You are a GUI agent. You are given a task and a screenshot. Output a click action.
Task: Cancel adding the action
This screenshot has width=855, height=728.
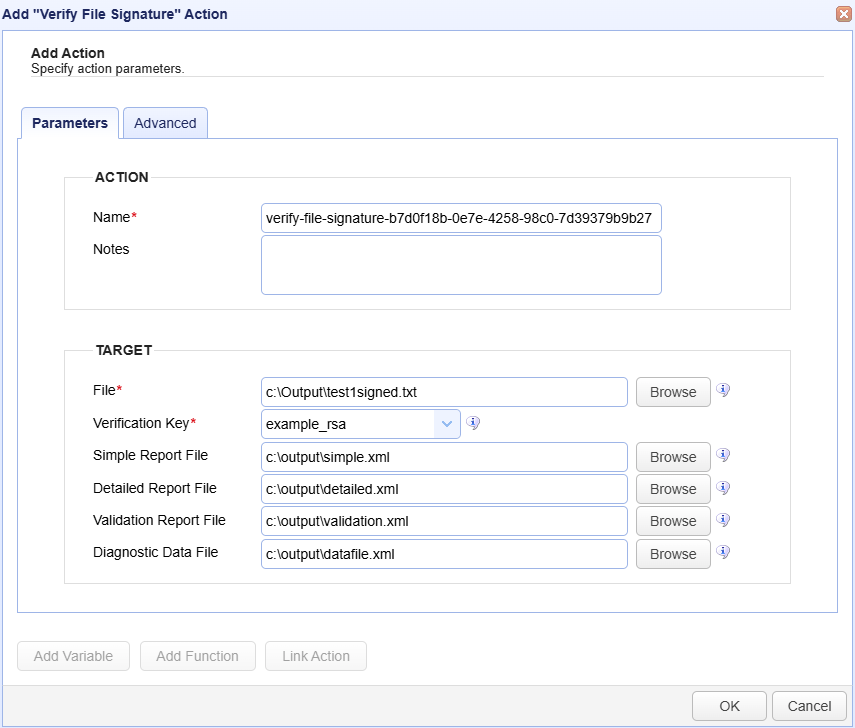809,706
